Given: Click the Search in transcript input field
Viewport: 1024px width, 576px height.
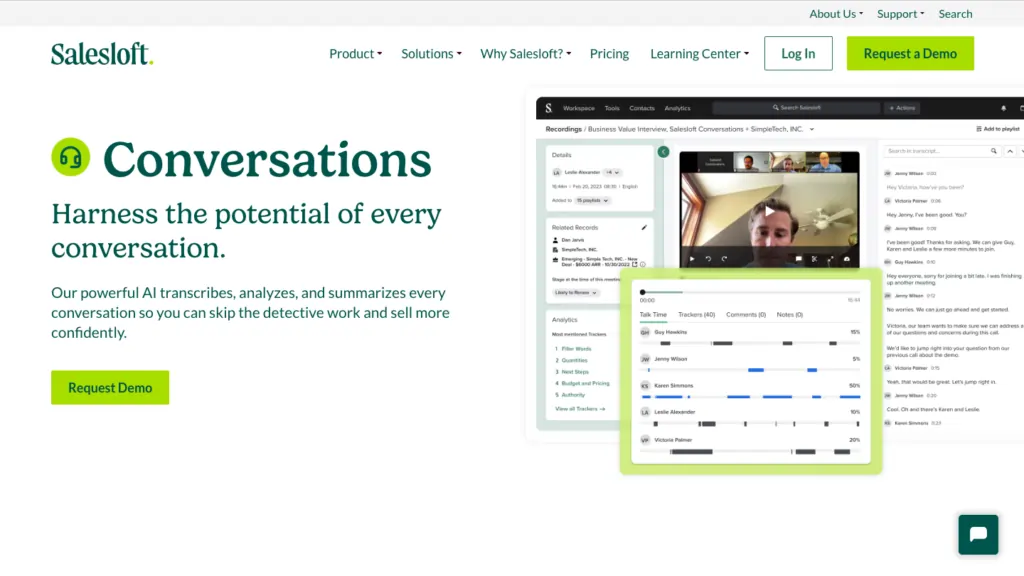Looking at the screenshot, I should pyautogui.click(x=942, y=151).
